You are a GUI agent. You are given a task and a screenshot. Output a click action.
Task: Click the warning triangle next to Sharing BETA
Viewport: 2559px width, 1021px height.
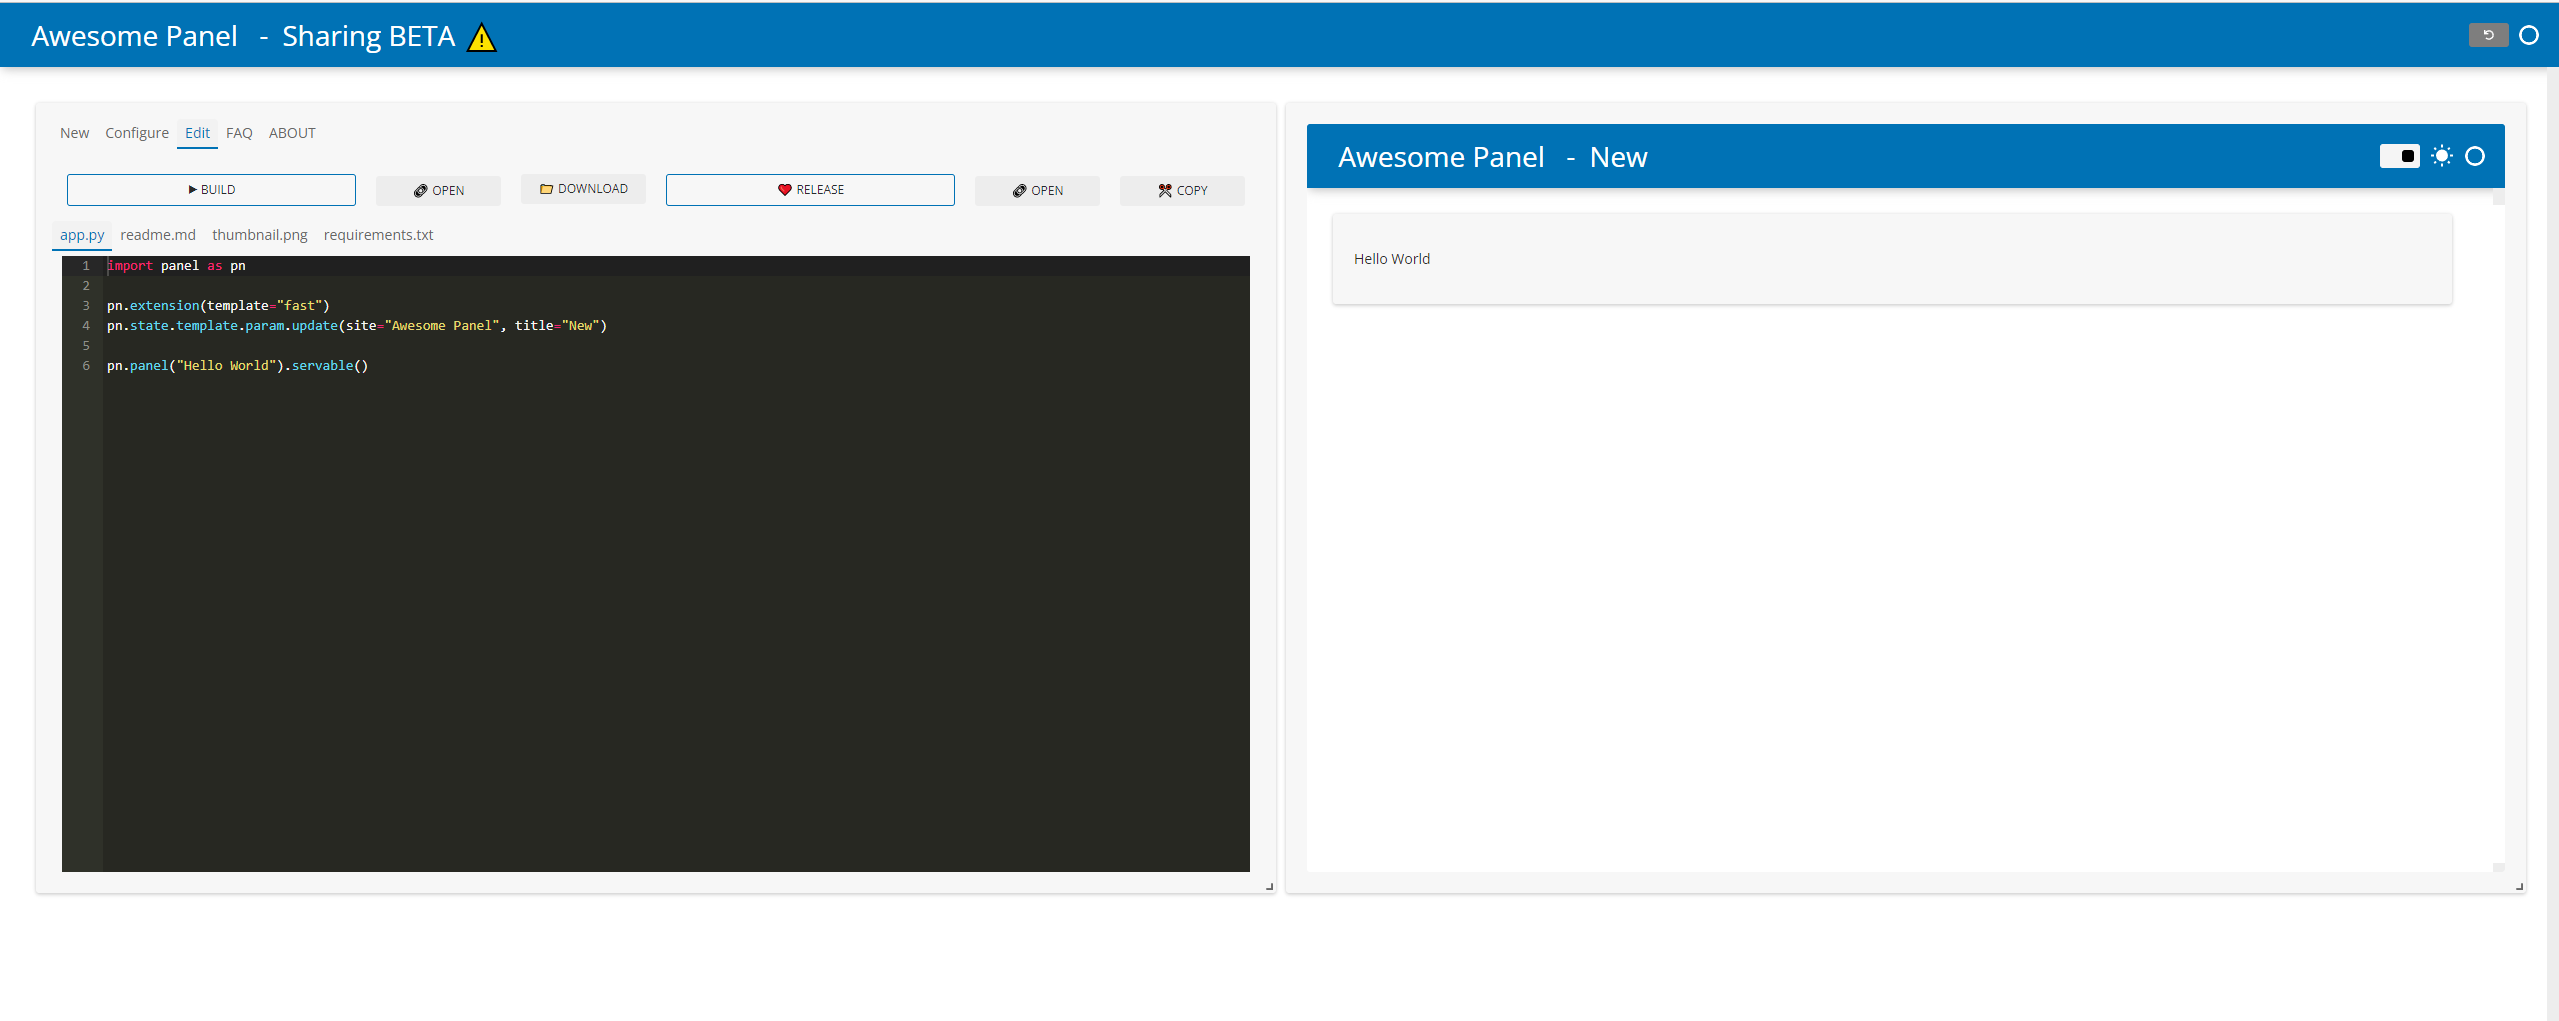click(481, 36)
